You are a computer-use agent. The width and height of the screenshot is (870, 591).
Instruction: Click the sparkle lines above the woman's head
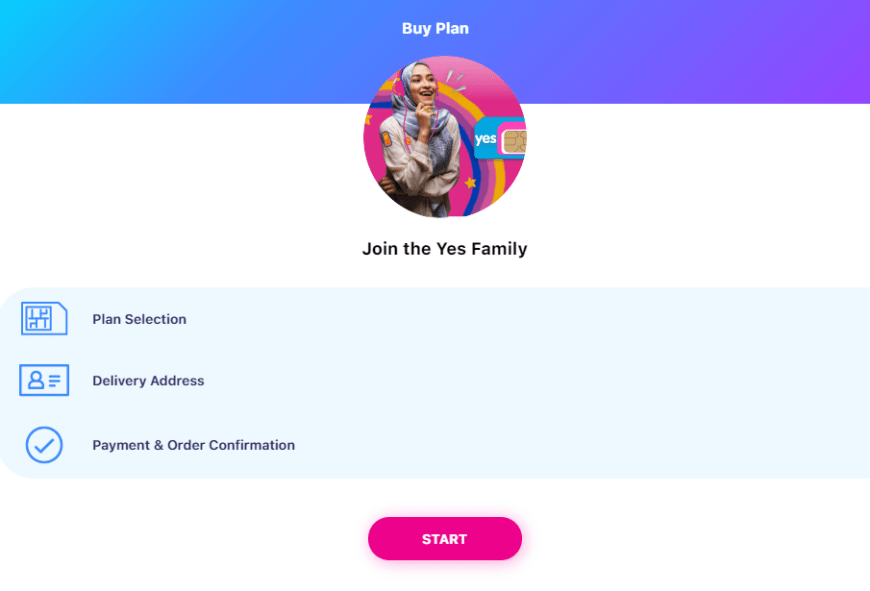(x=456, y=79)
